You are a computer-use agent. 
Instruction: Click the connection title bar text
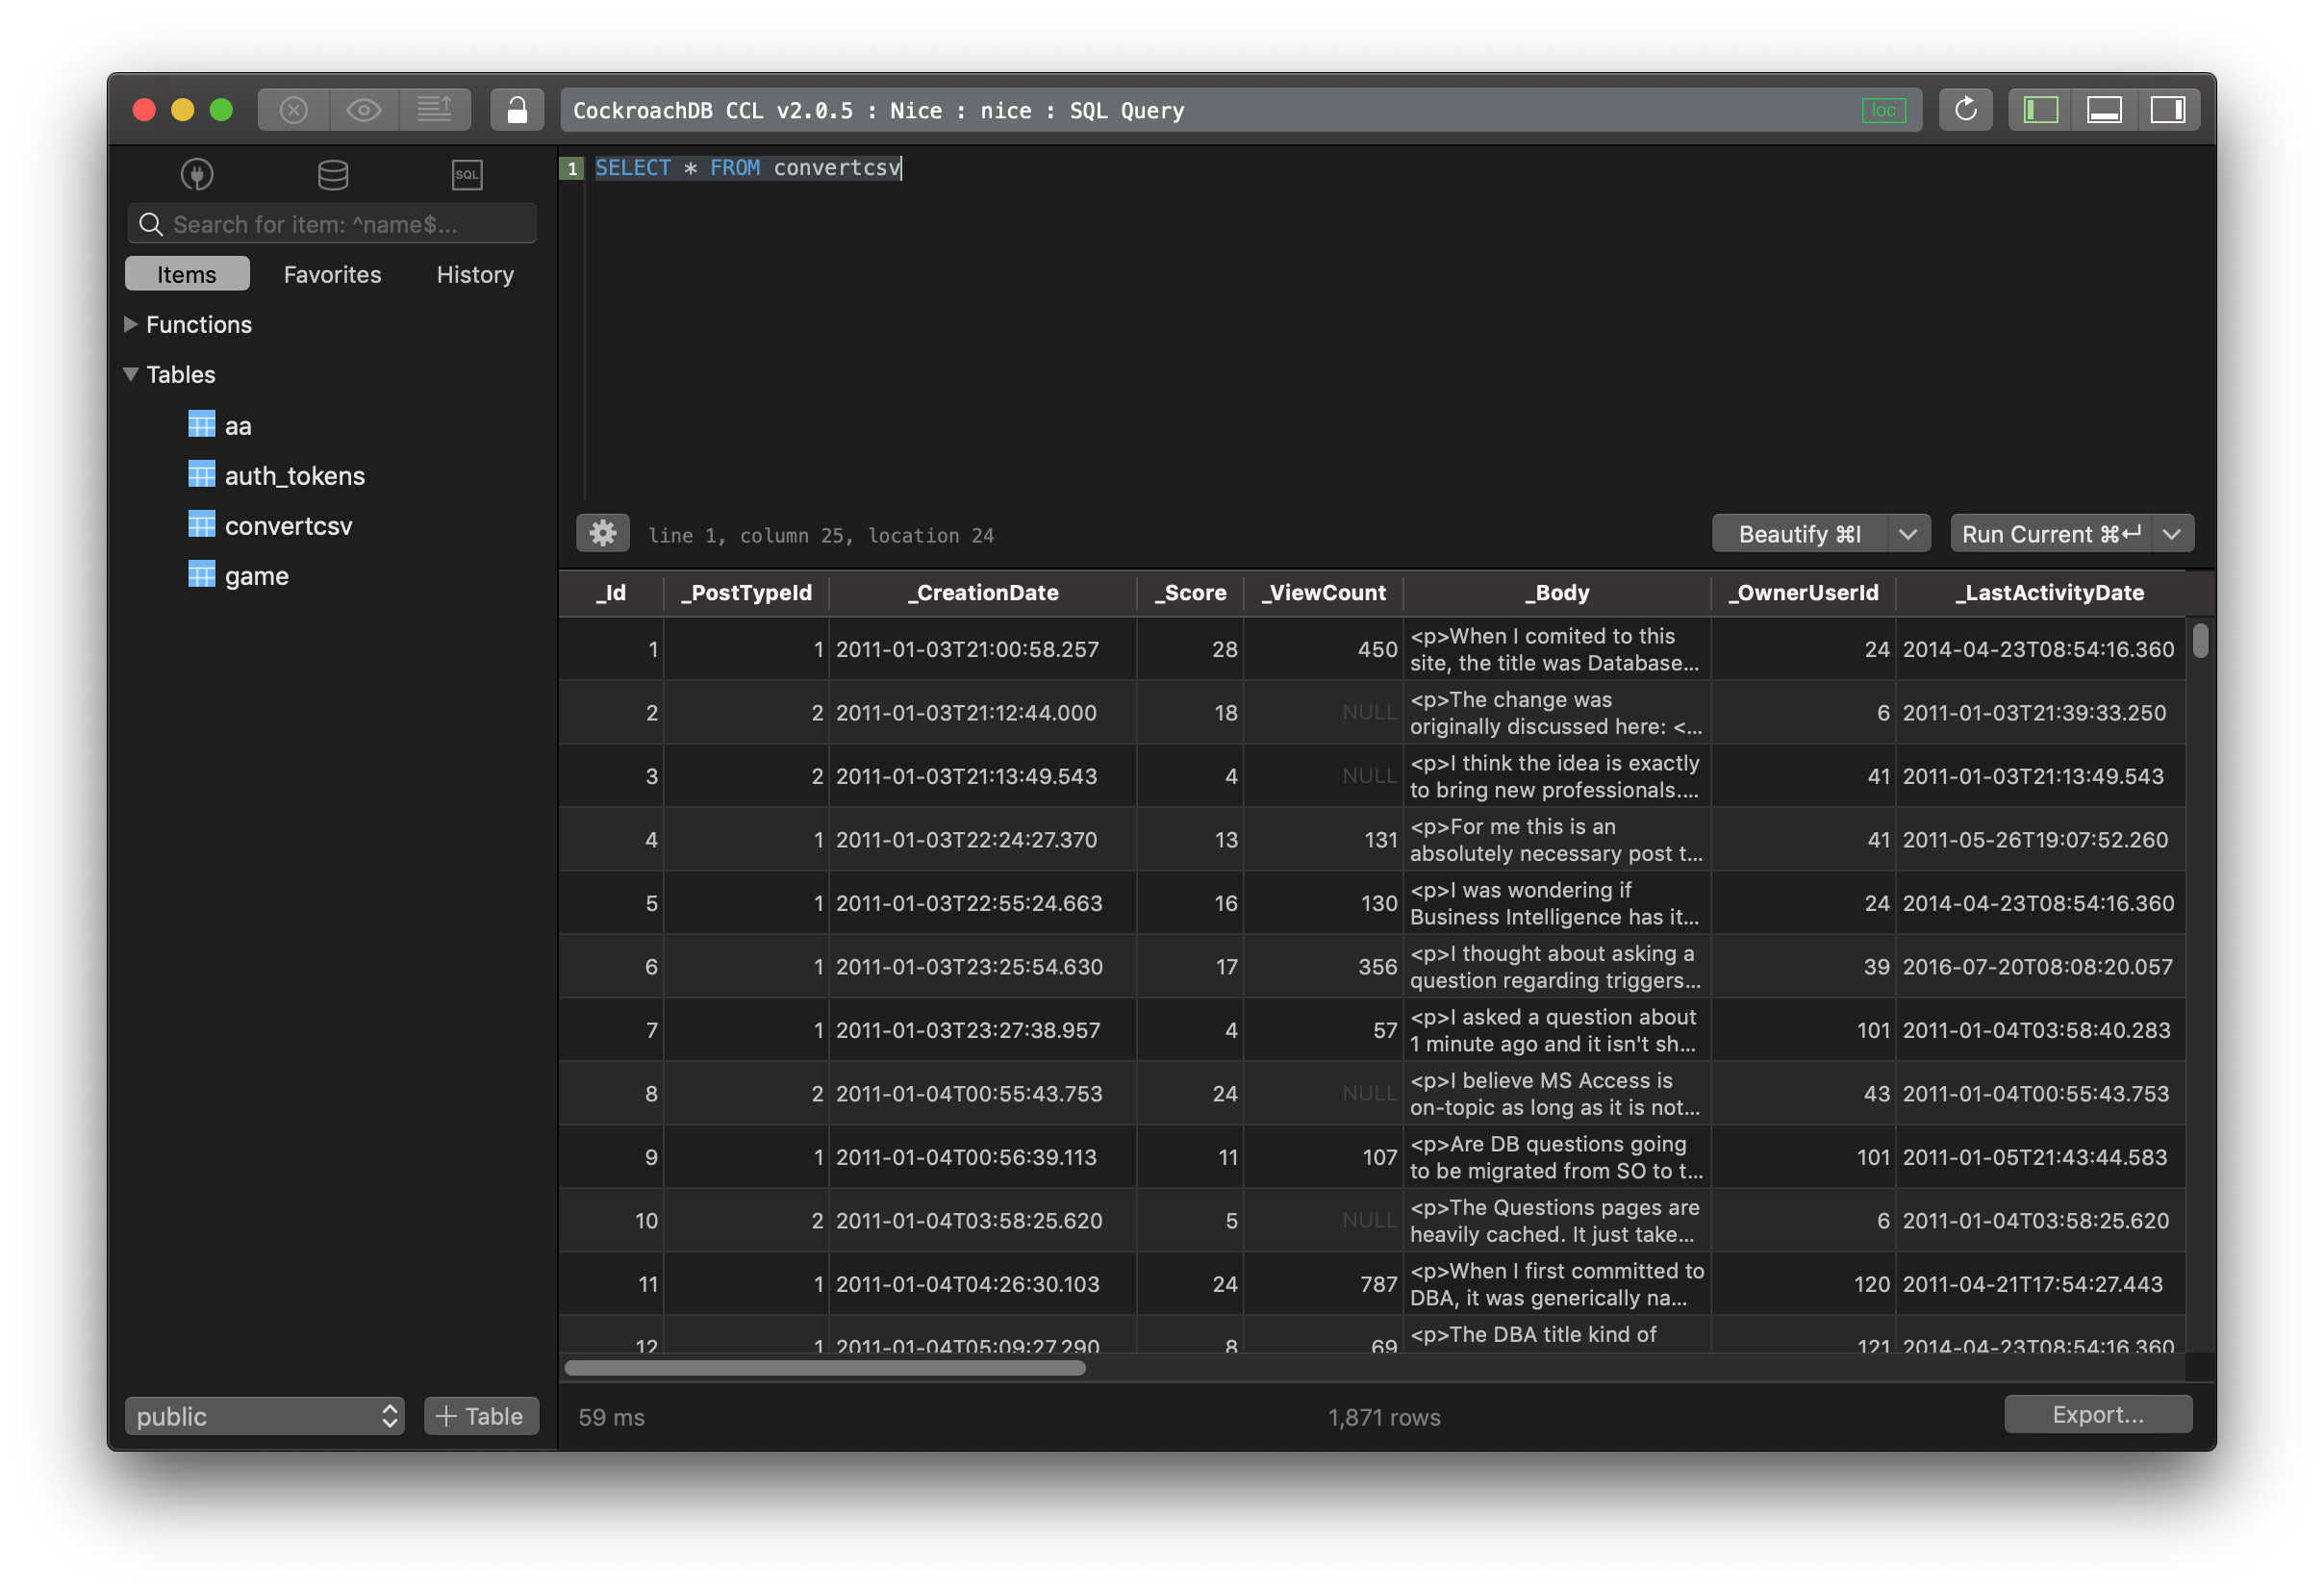point(878,110)
